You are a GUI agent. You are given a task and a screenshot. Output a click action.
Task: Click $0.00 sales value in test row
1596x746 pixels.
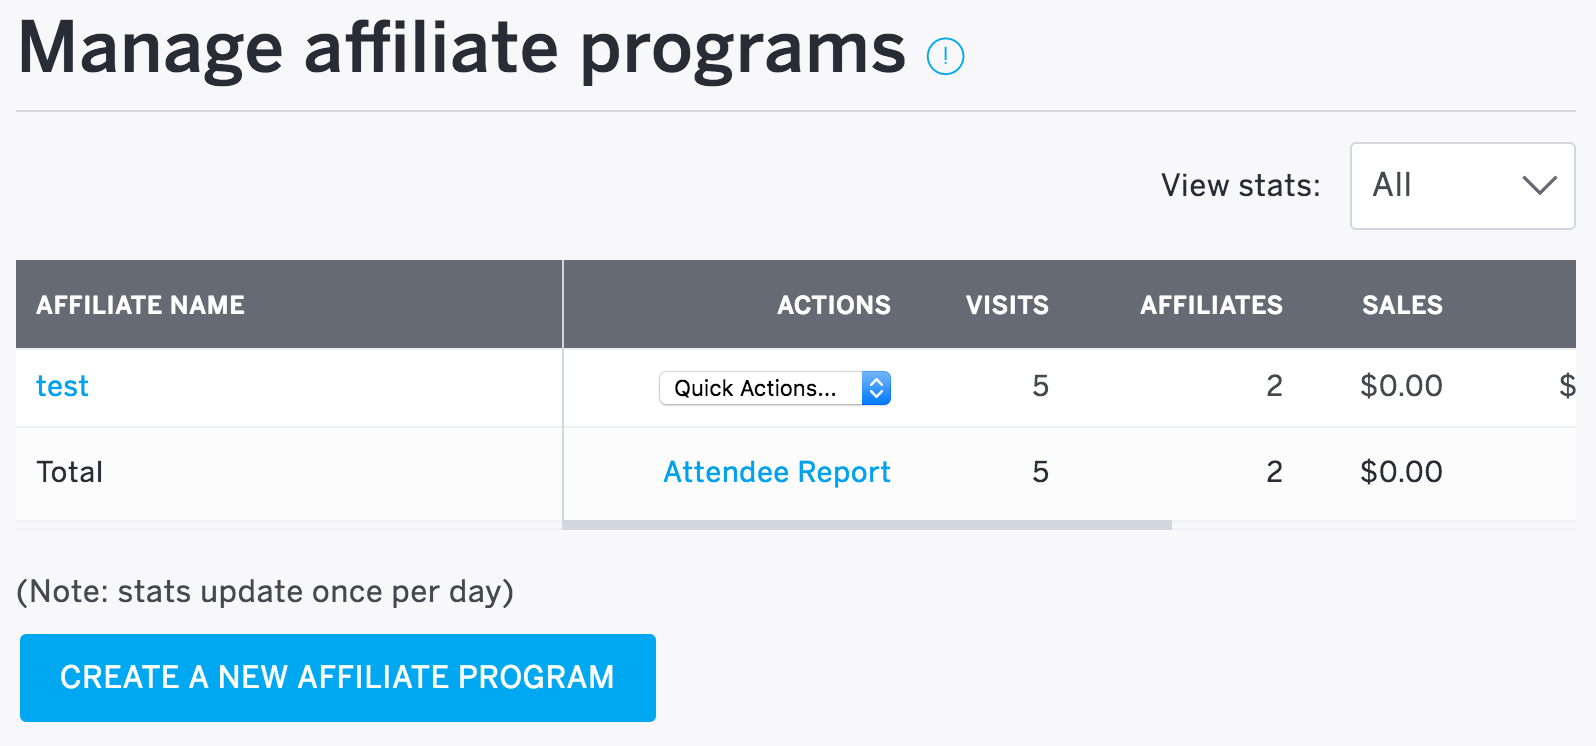[x=1401, y=386]
